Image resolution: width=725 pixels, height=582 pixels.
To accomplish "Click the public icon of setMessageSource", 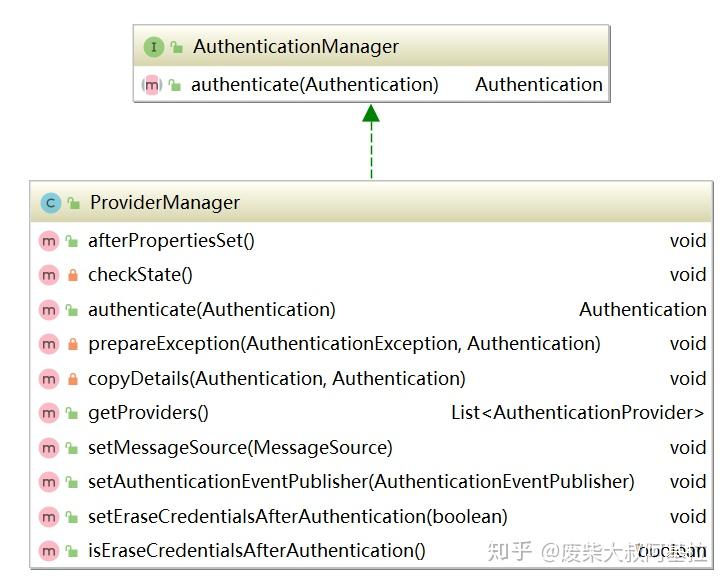I will tap(71, 448).
